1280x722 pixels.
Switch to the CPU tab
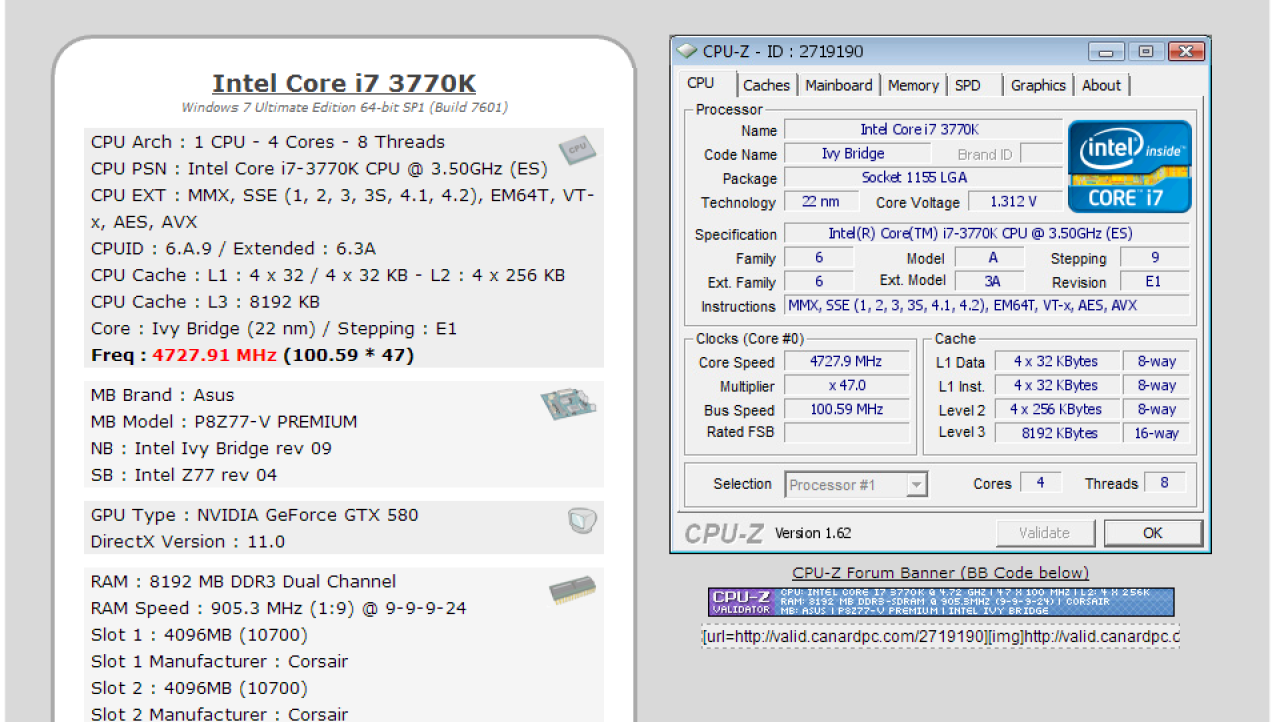pyautogui.click(x=702, y=84)
